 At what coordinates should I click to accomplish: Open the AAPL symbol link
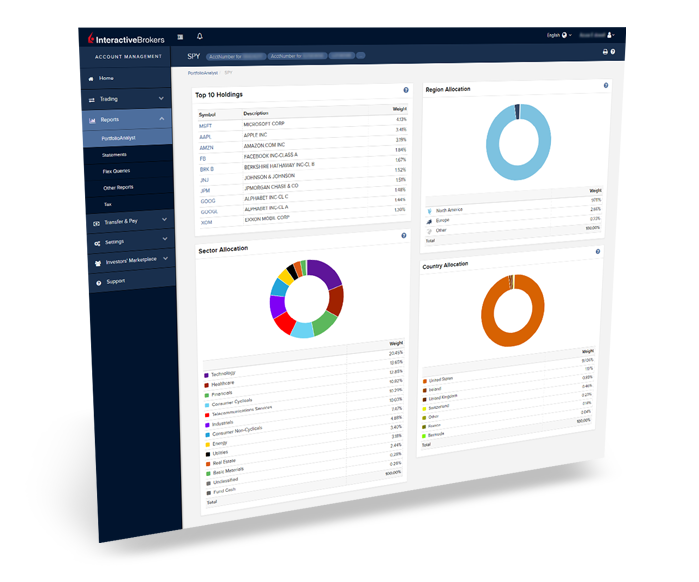pyautogui.click(x=205, y=137)
